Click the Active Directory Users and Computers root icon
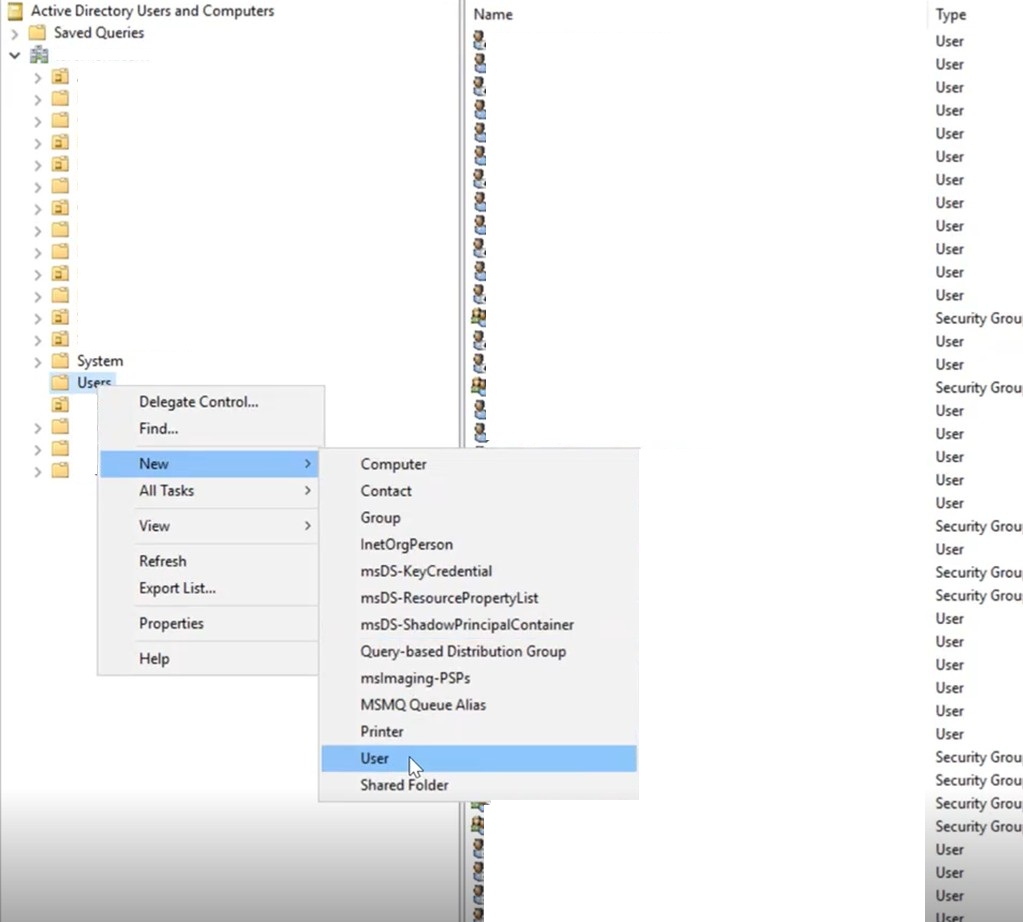Screen dimensions: 1023x922 [13, 11]
